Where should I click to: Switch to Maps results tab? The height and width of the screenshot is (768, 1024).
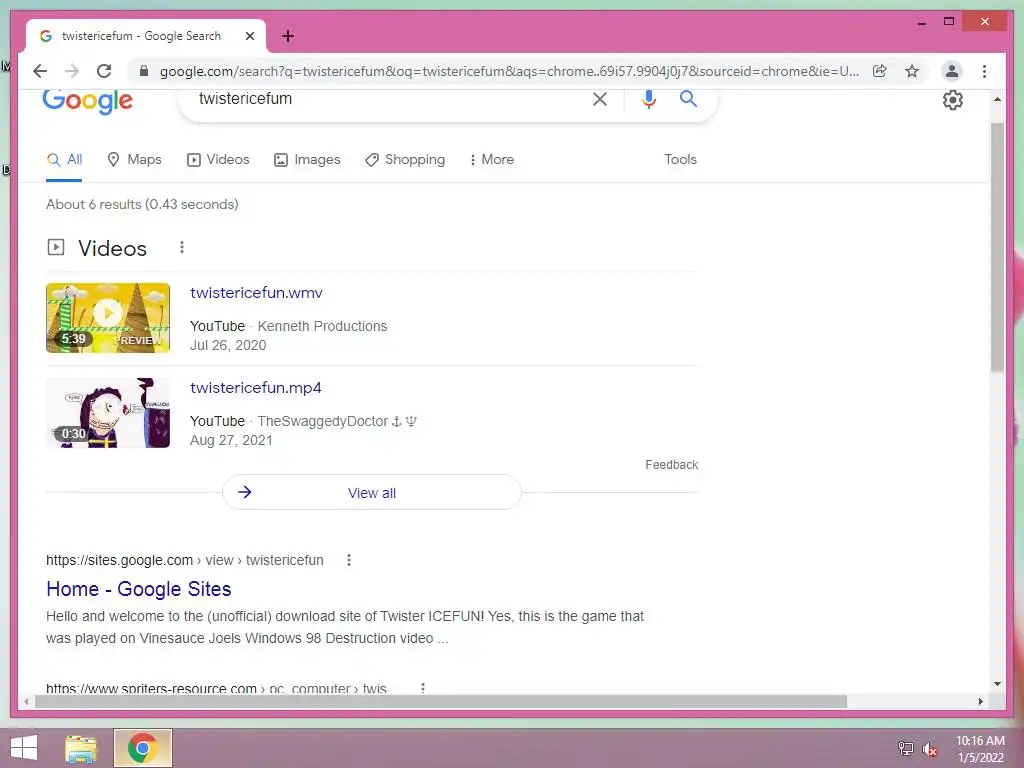[134, 159]
